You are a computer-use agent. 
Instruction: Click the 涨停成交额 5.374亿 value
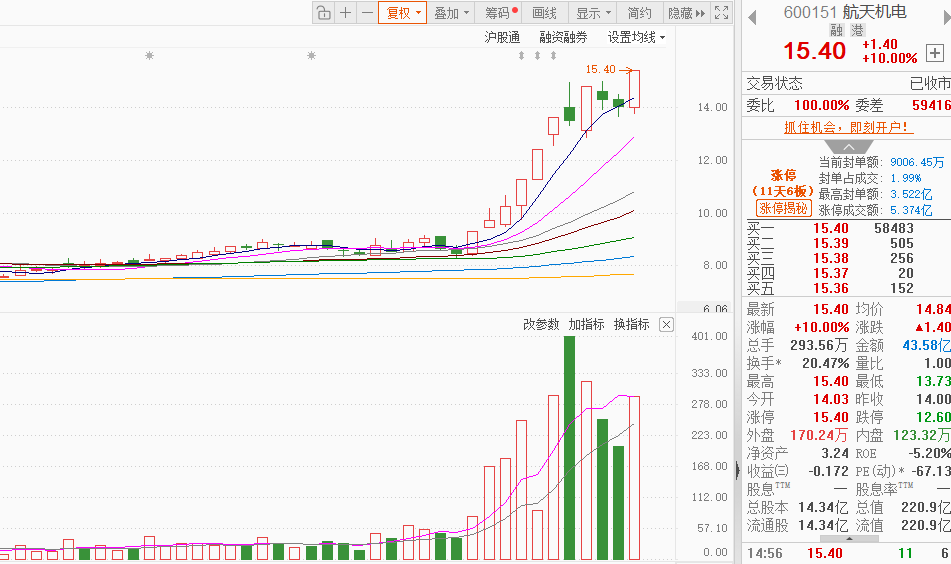(x=911, y=210)
